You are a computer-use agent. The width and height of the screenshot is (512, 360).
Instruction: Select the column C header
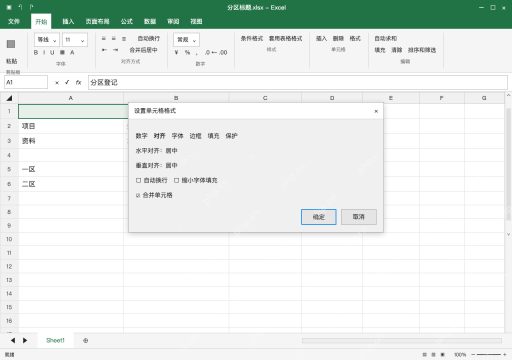point(265,98)
